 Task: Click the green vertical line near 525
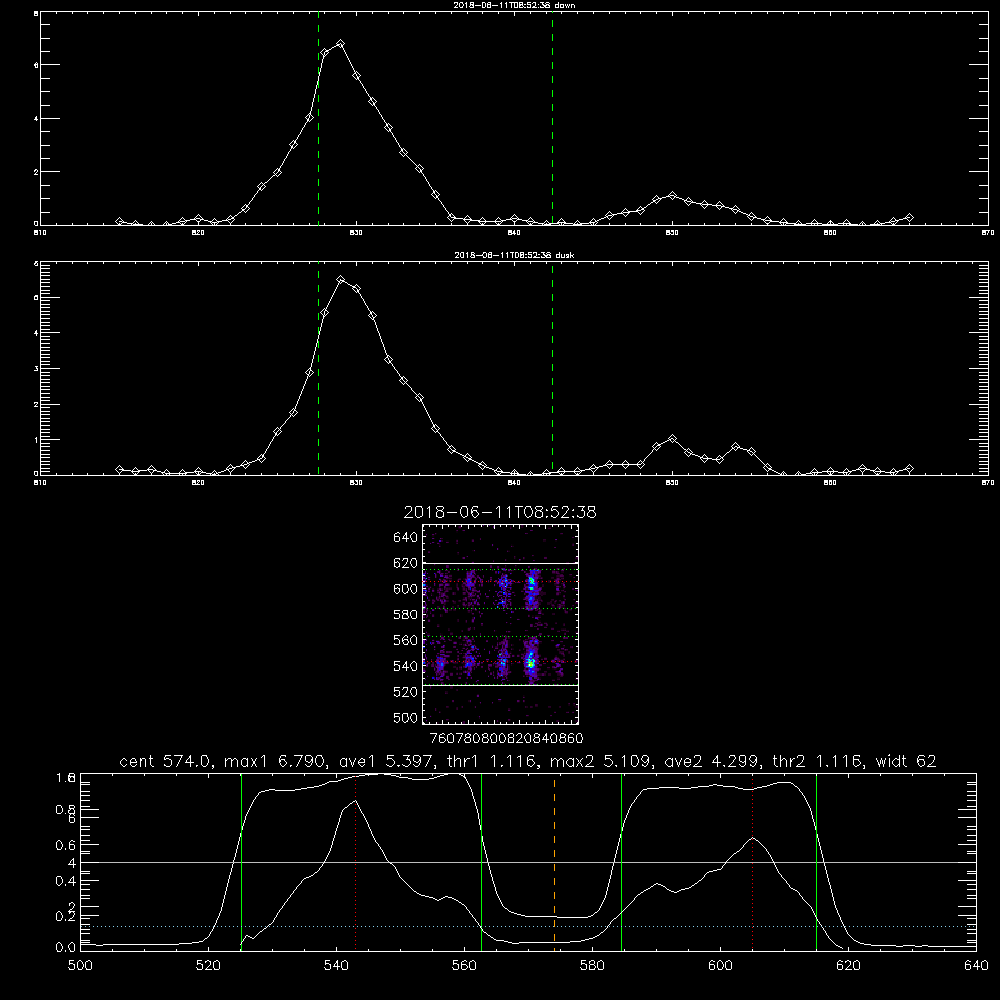241,862
